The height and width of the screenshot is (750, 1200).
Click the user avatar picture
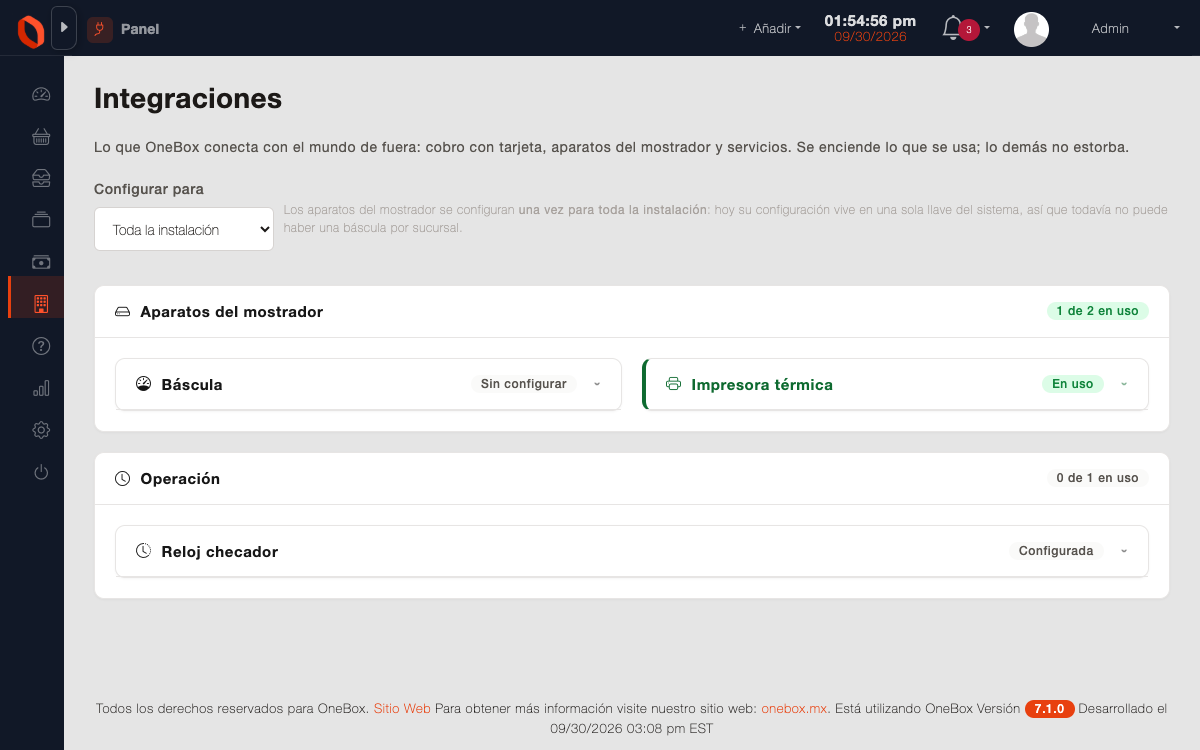[x=1031, y=29]
